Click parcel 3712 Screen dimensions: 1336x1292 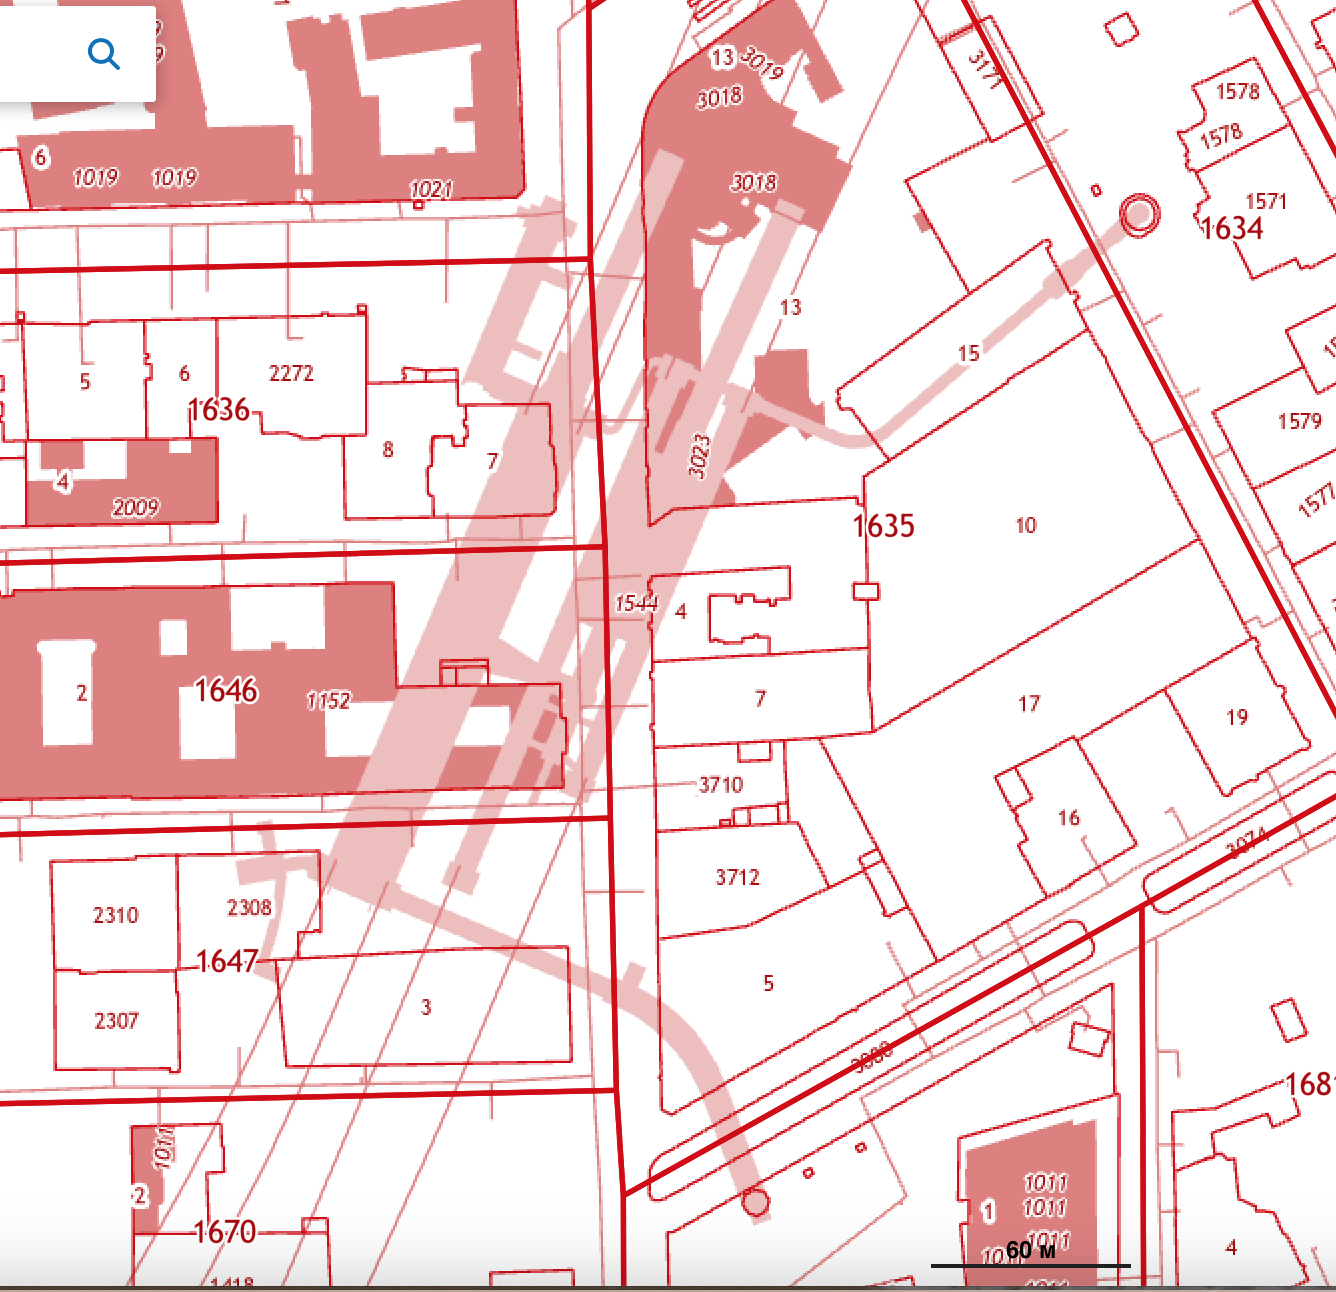tap(737, 877)
